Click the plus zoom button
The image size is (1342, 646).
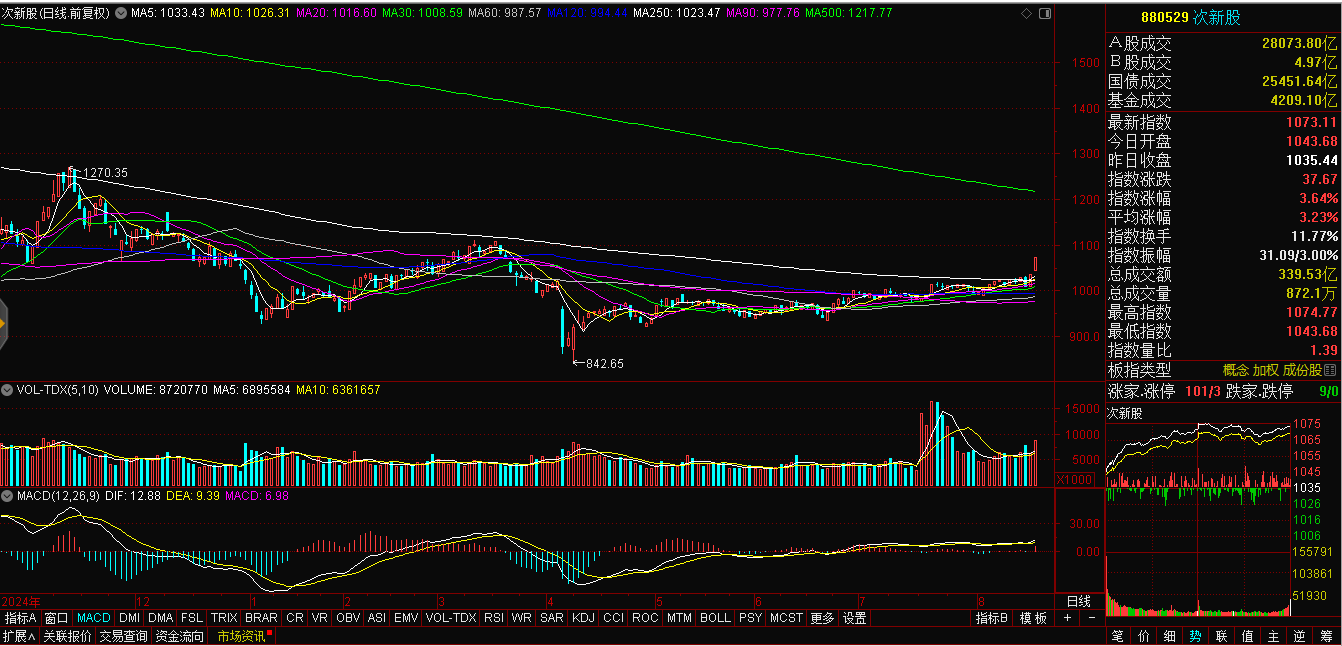click(1068, 618)
